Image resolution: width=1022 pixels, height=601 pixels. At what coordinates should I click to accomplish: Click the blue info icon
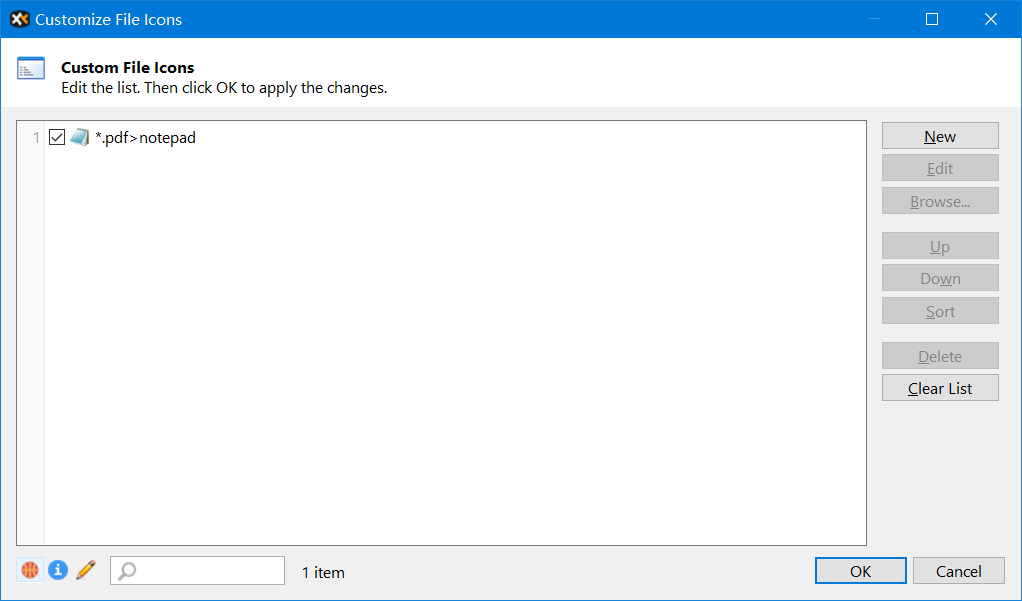coord(58,570)
